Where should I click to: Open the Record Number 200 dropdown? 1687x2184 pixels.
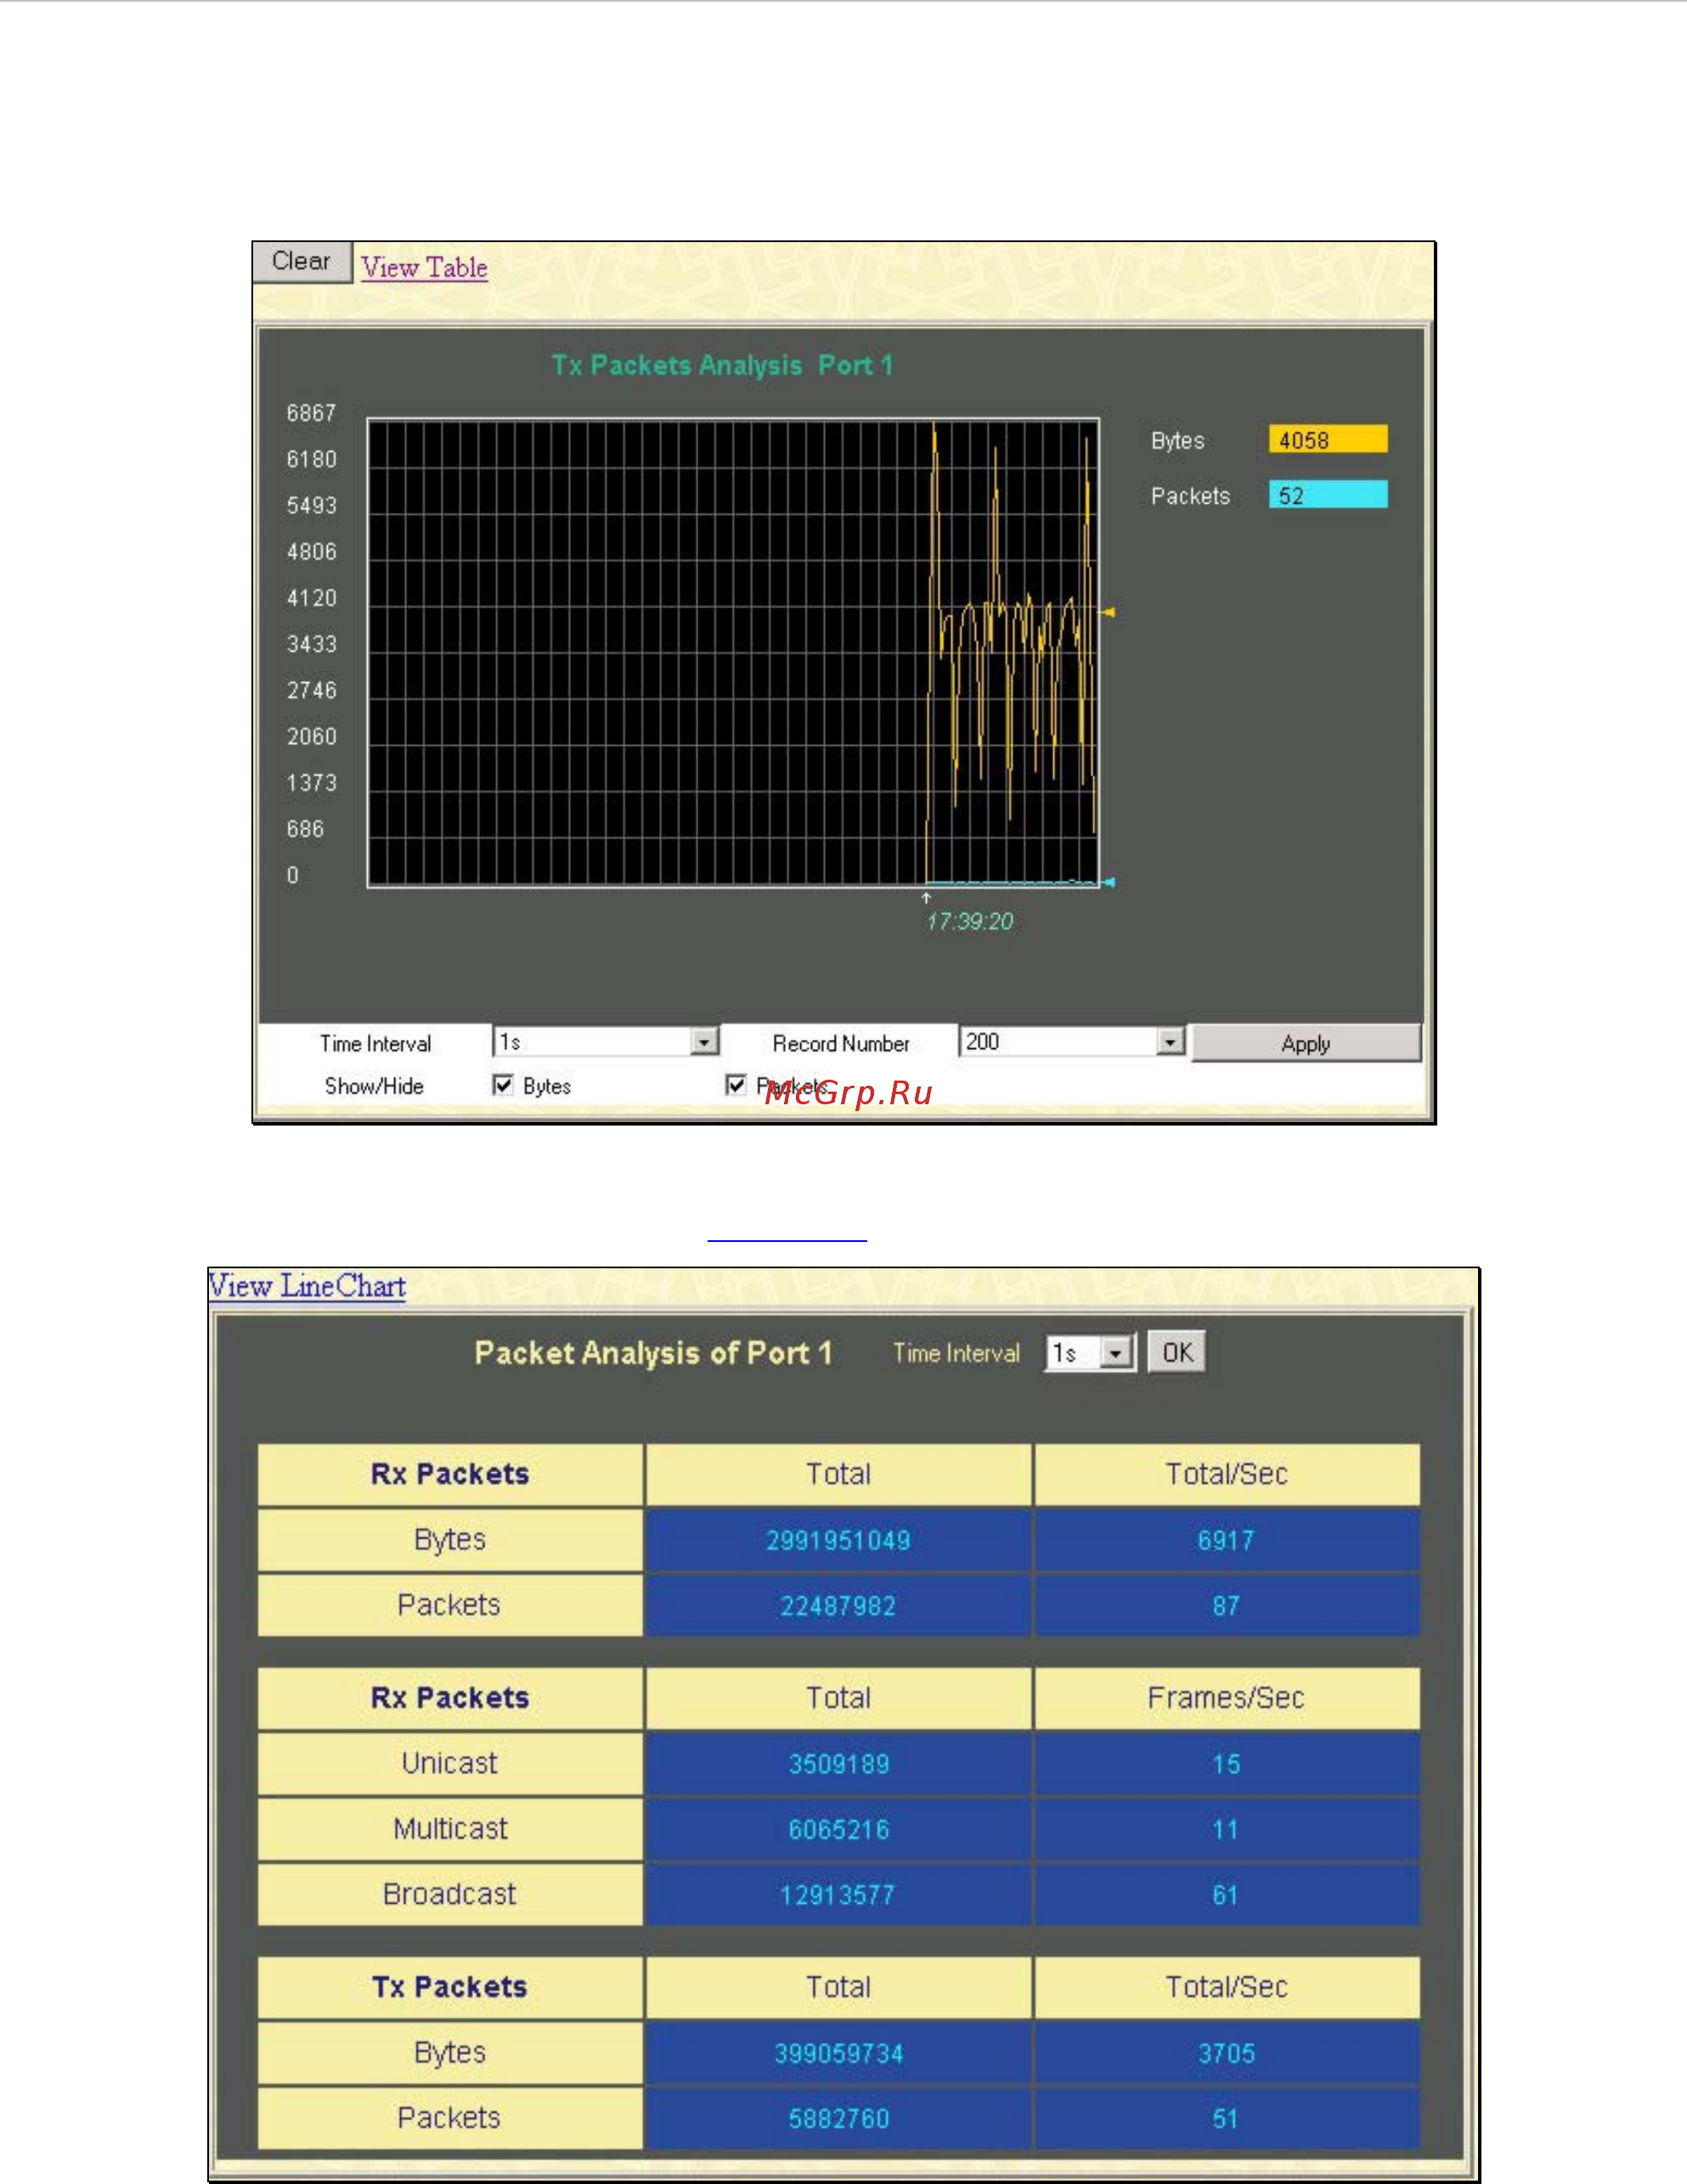click(1072, 1042)
